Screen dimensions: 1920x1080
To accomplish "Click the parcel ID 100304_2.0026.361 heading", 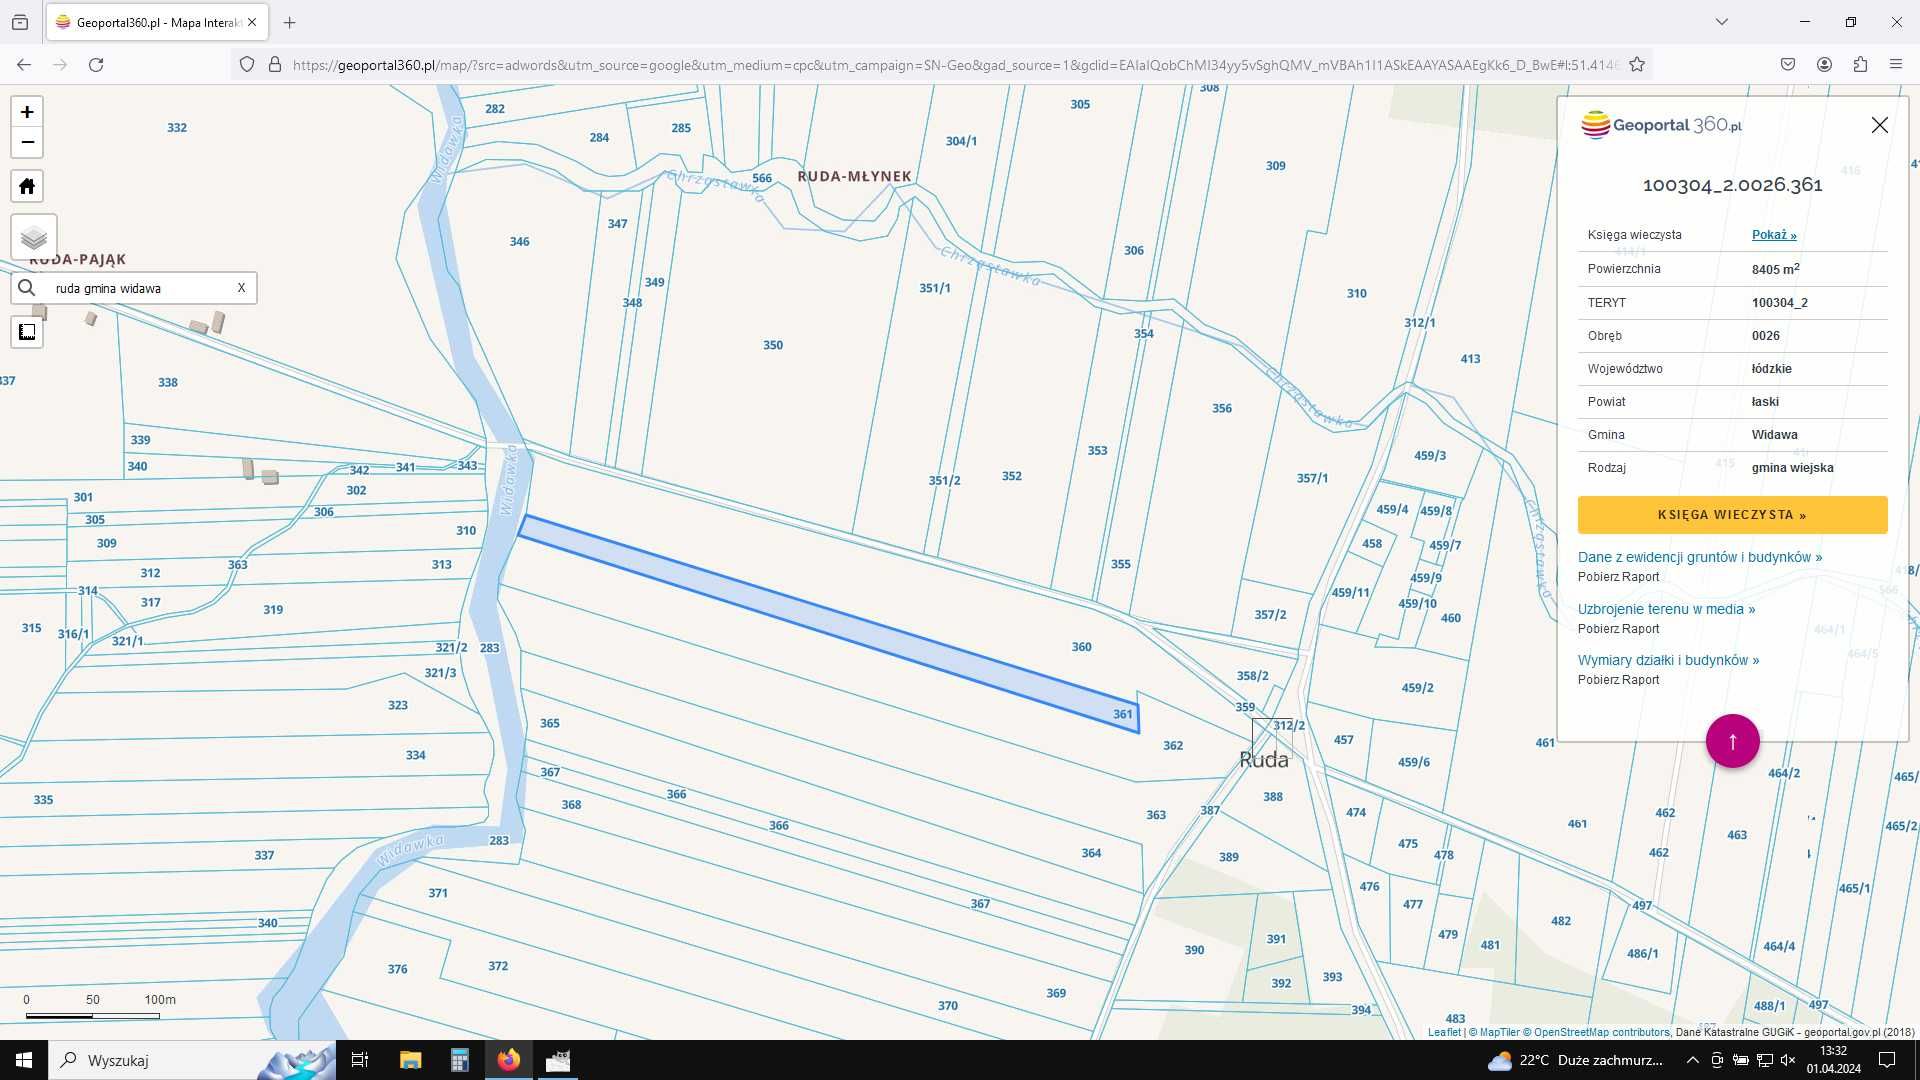I will 1733,185.
